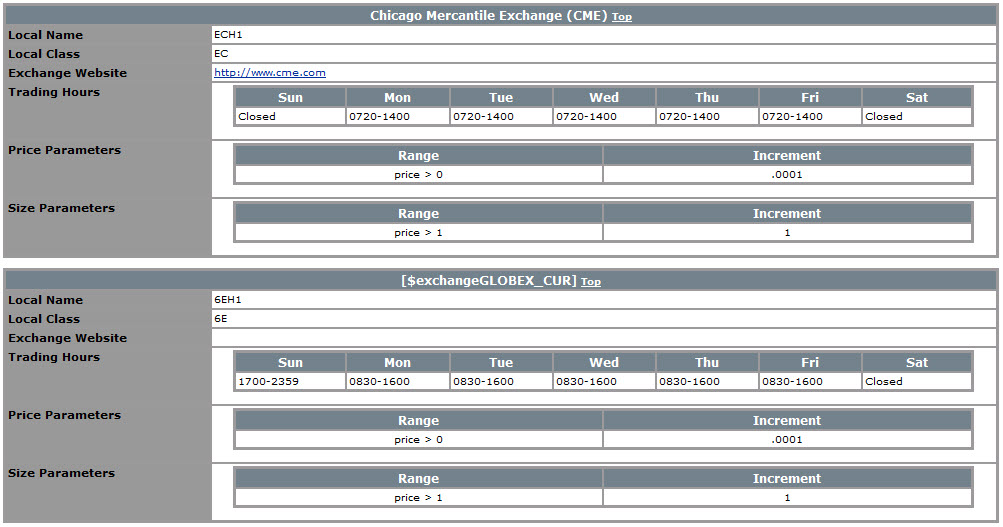Click the CME Local Name row label
1003x527 pixels.
click(x=45, y=35)
